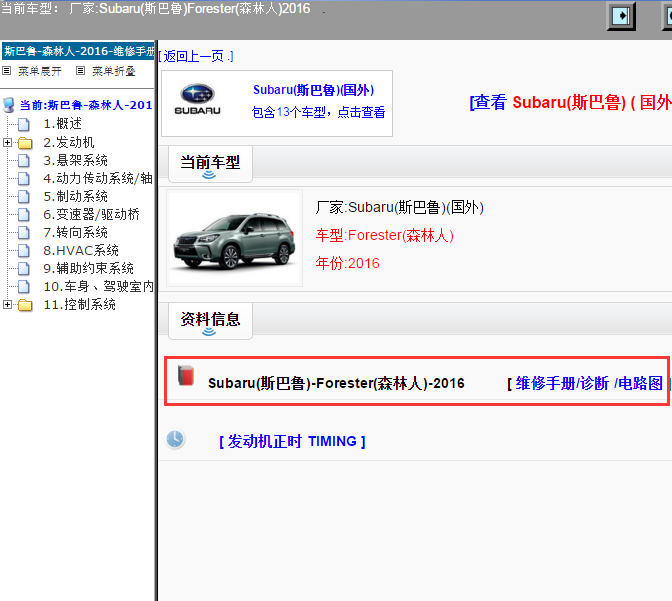
Task: Click the page icon beside 3.悬架系统
Action: tap(24, 161)
